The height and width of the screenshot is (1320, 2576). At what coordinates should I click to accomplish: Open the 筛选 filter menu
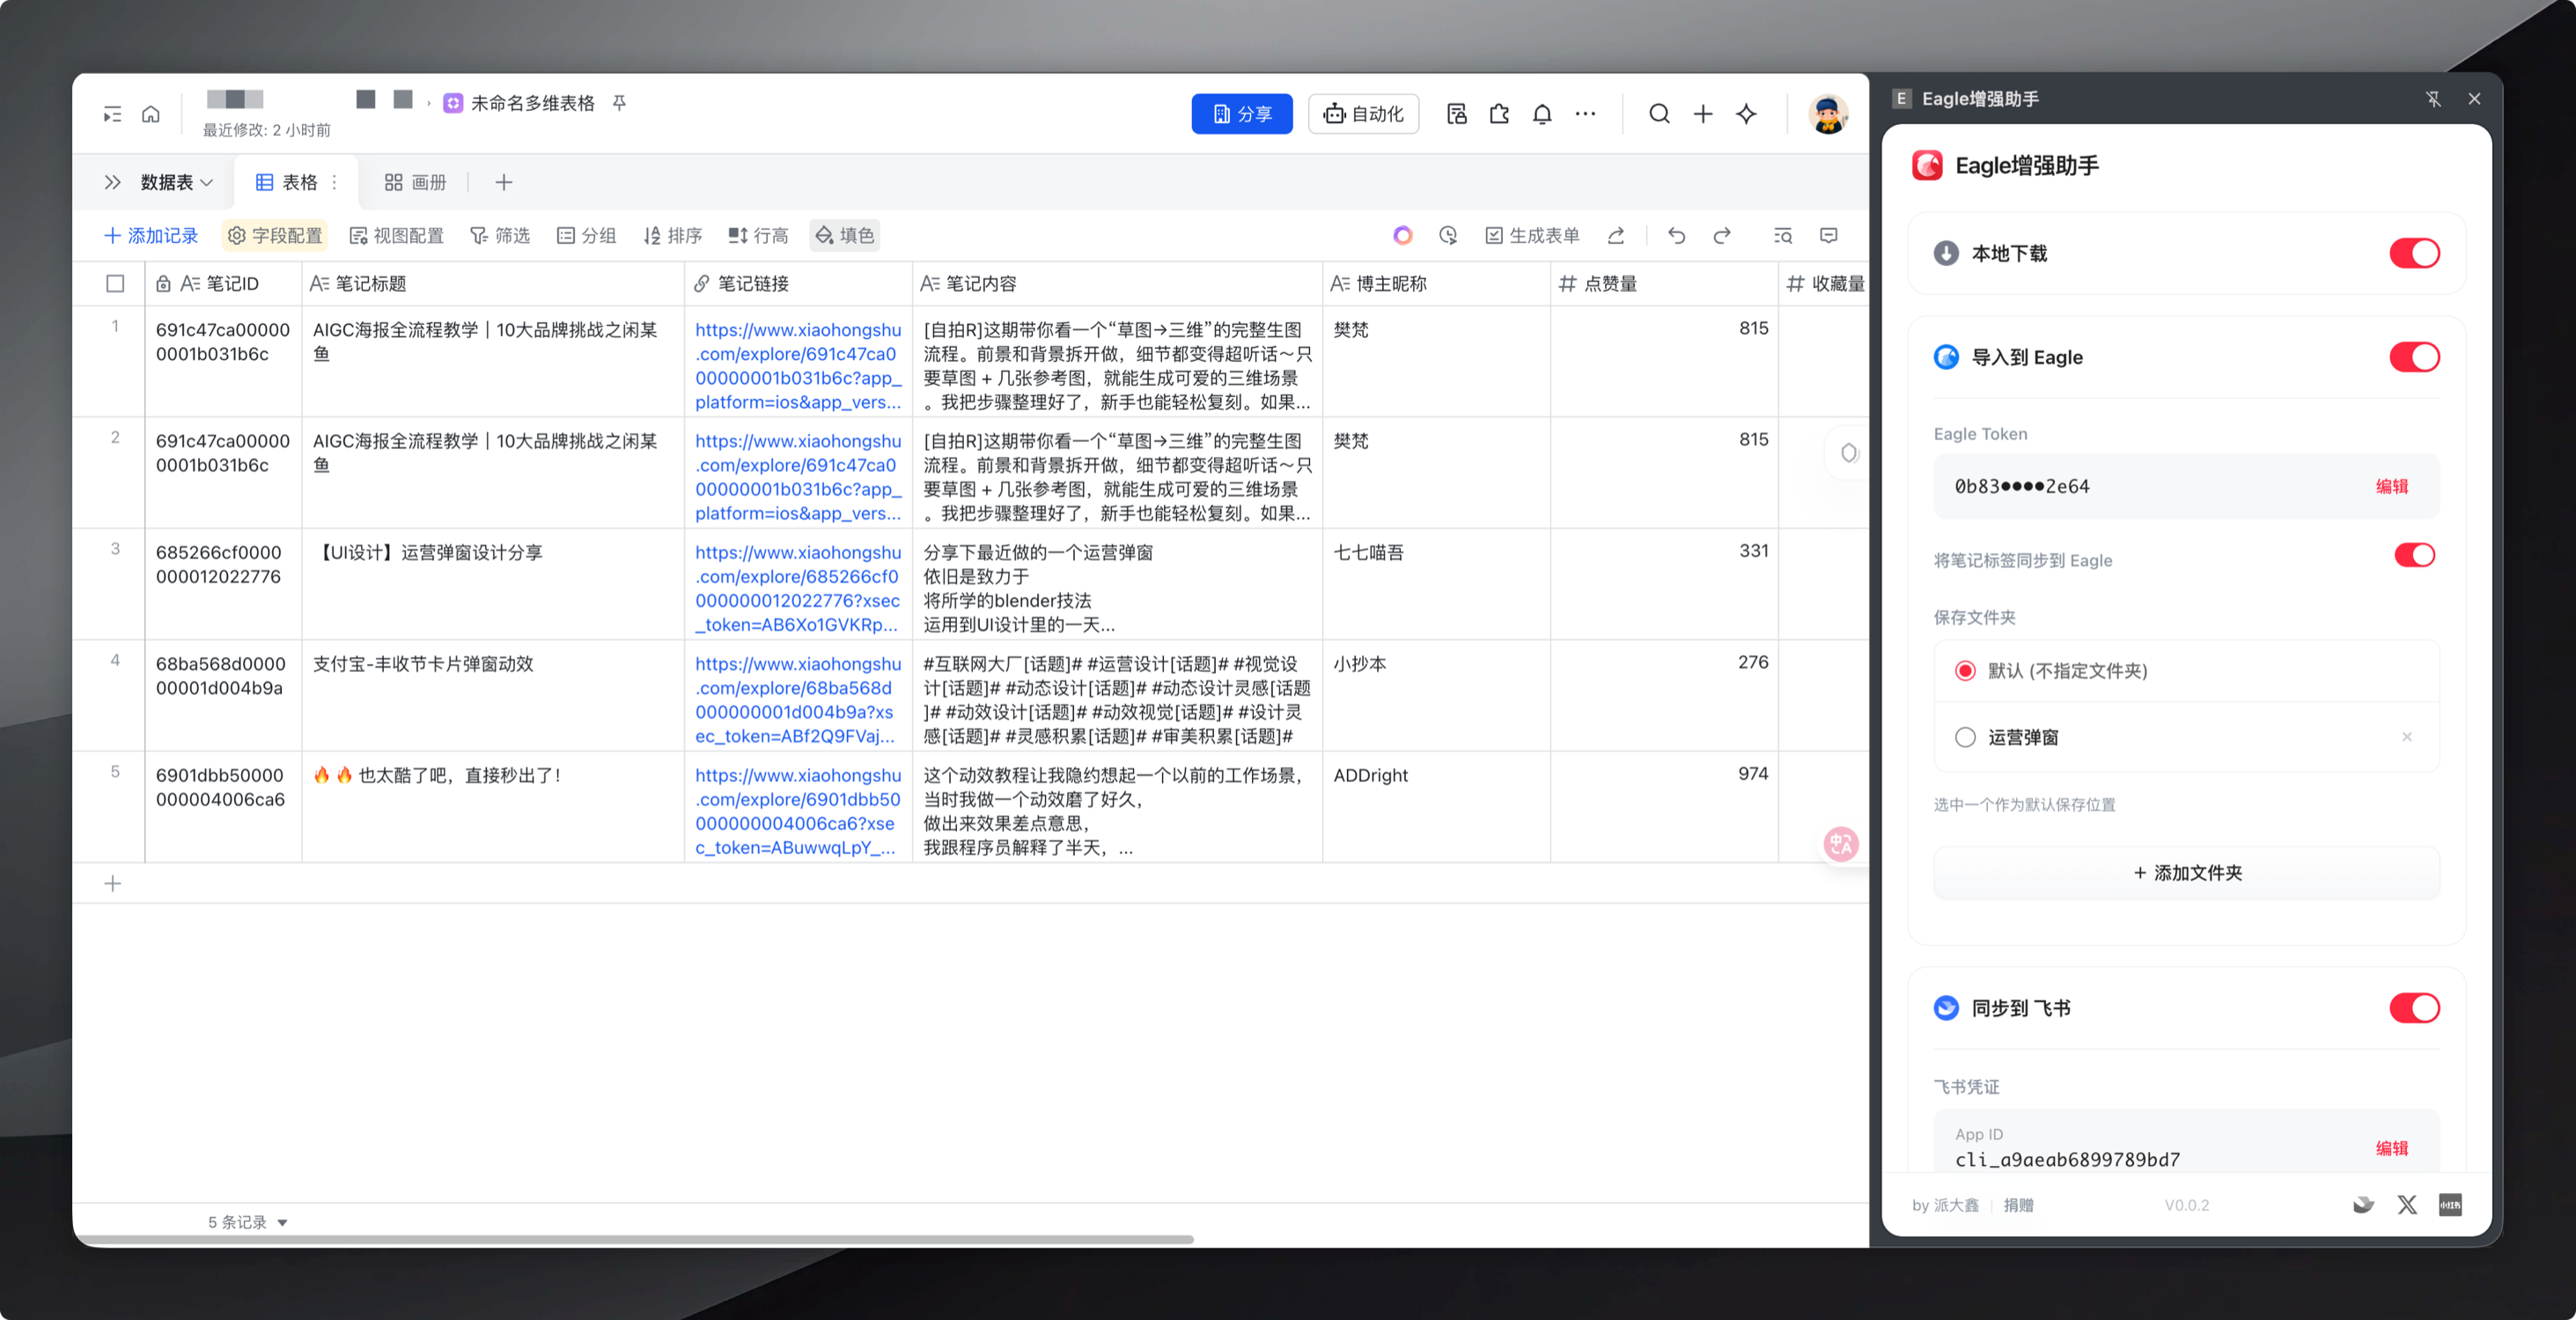(500, 236)
